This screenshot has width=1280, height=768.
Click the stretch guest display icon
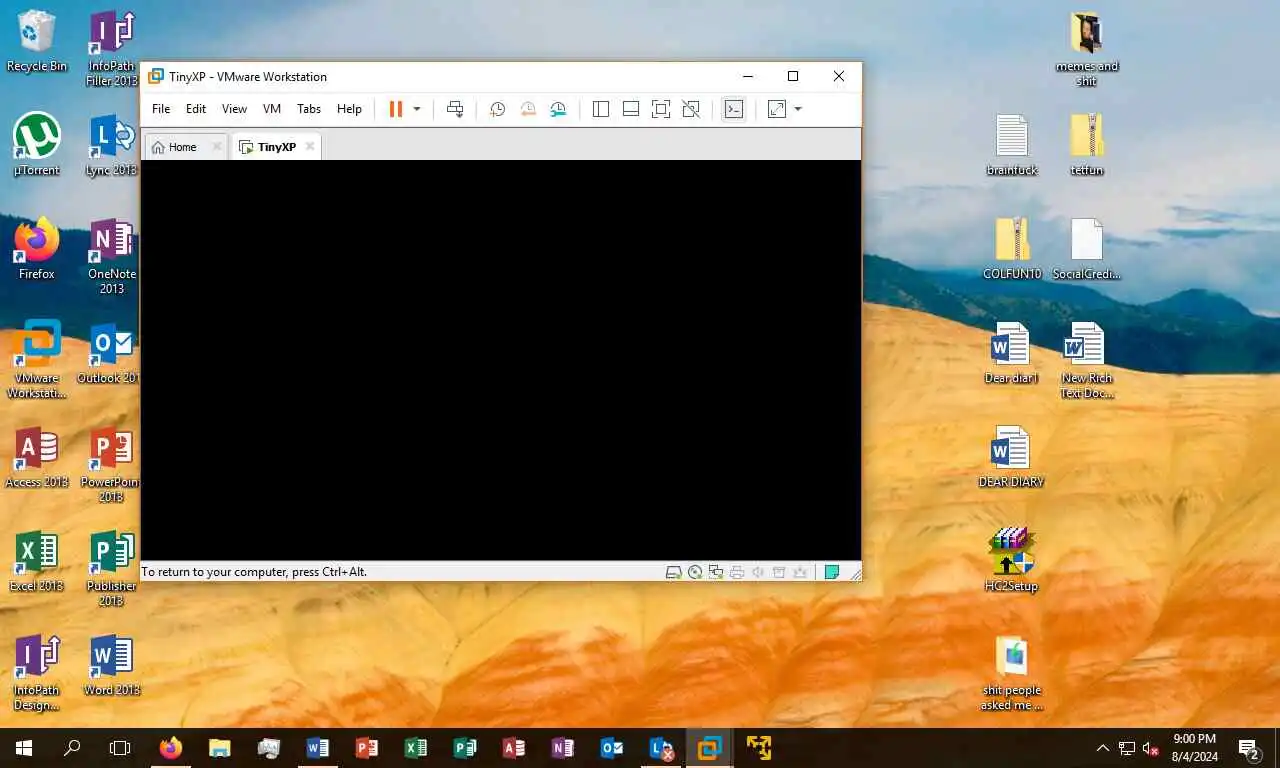pos(777,109)
